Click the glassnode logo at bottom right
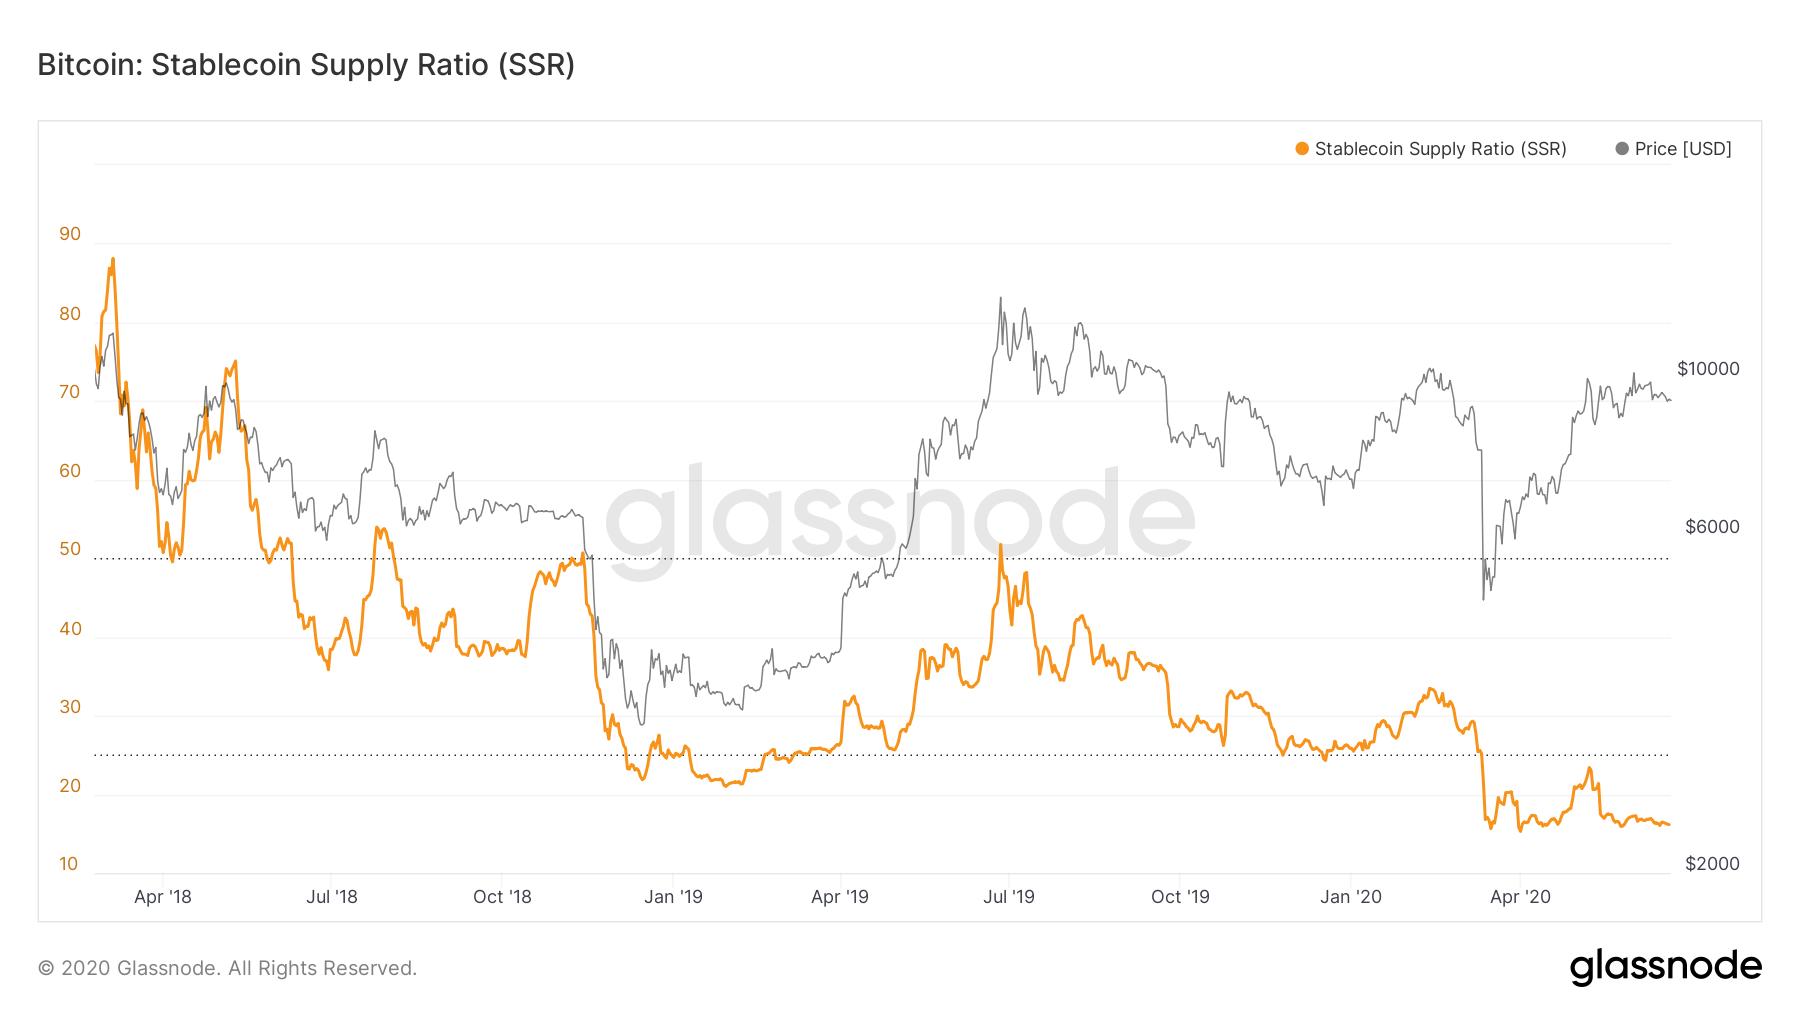Screen dimensions: 1800x1013 click(x=1665, y=967)
